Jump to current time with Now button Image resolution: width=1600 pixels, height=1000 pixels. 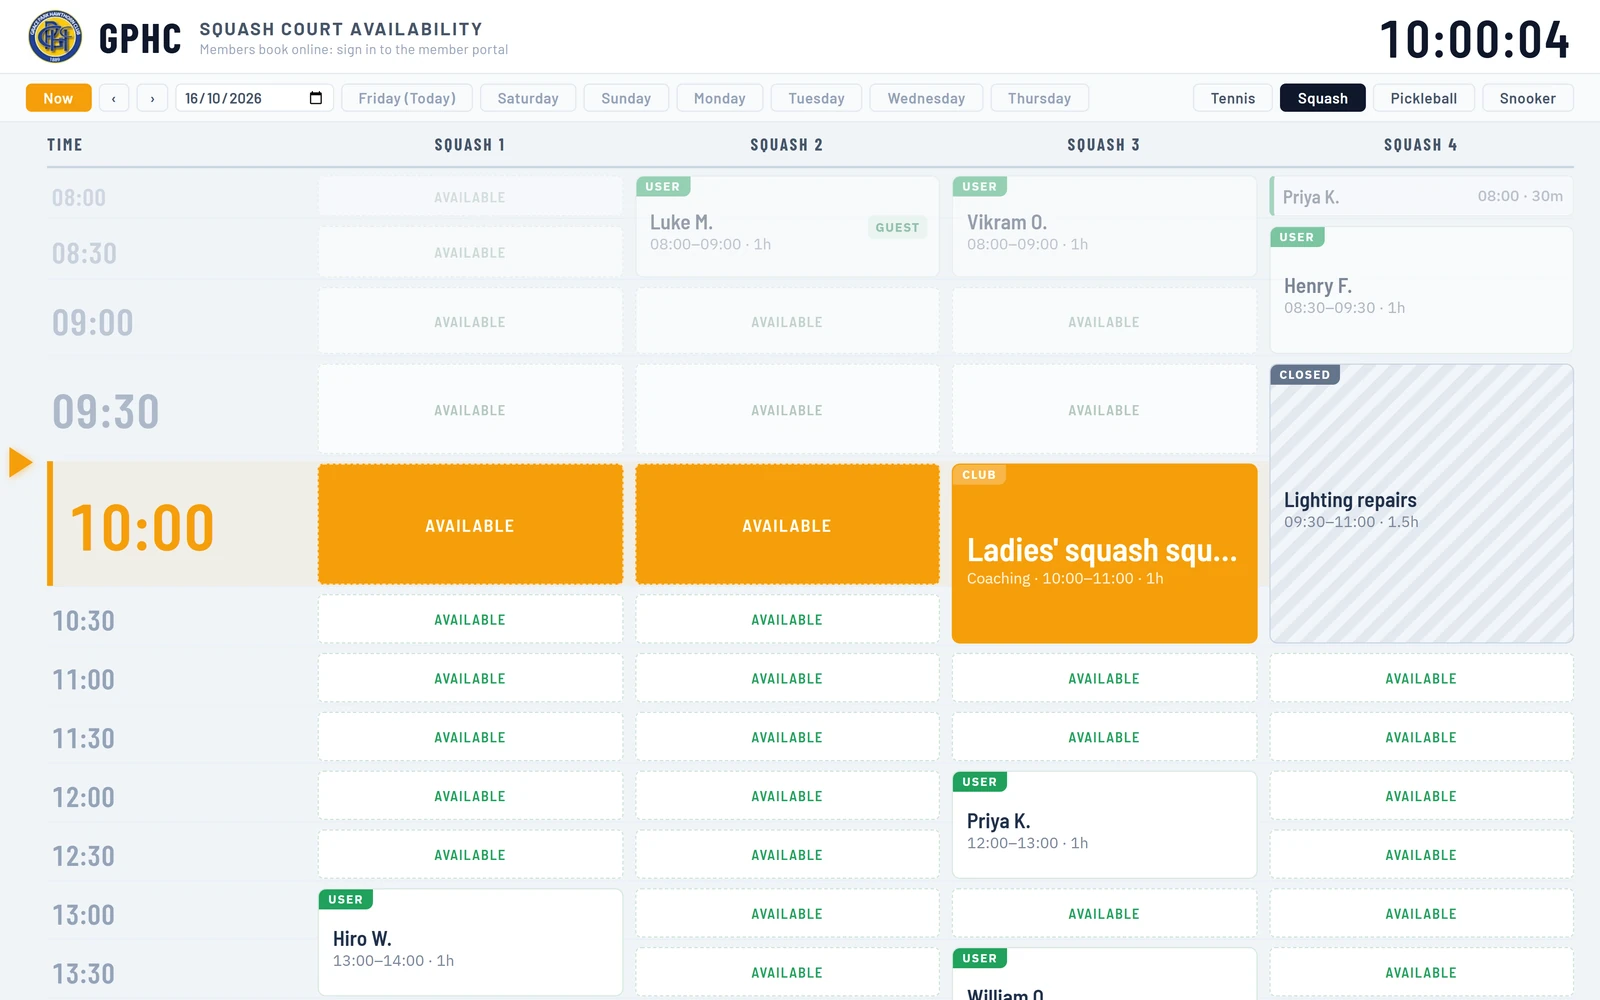pos(58,98)
